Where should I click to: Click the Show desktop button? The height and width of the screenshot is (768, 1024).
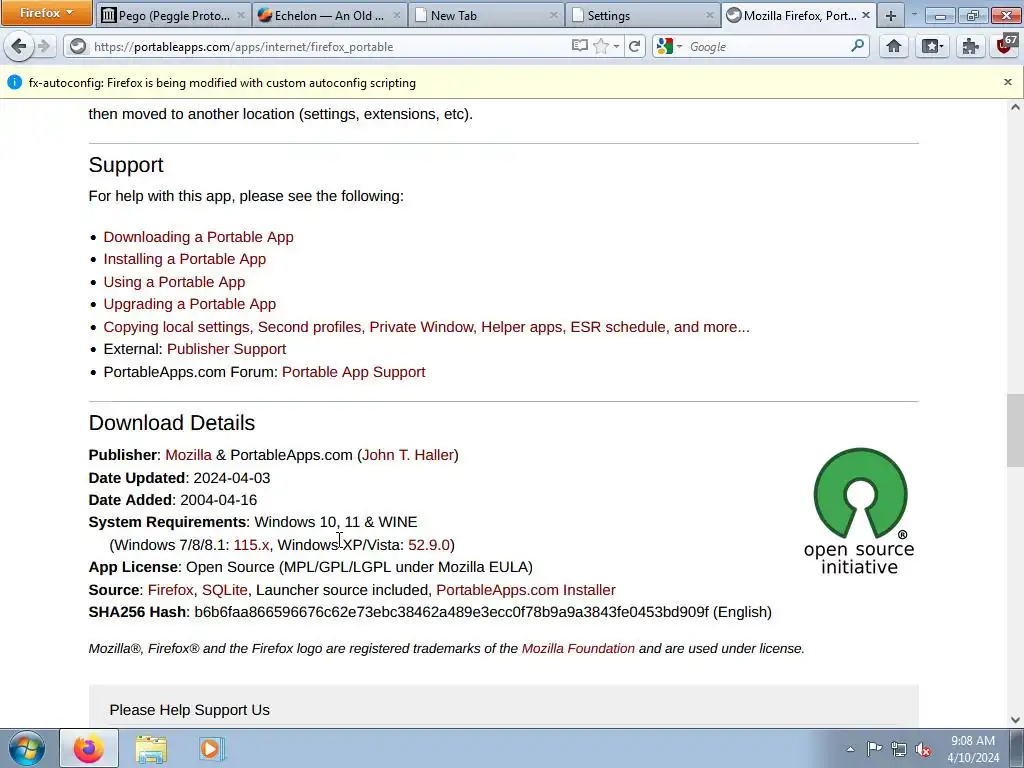tap(1017, 749)
